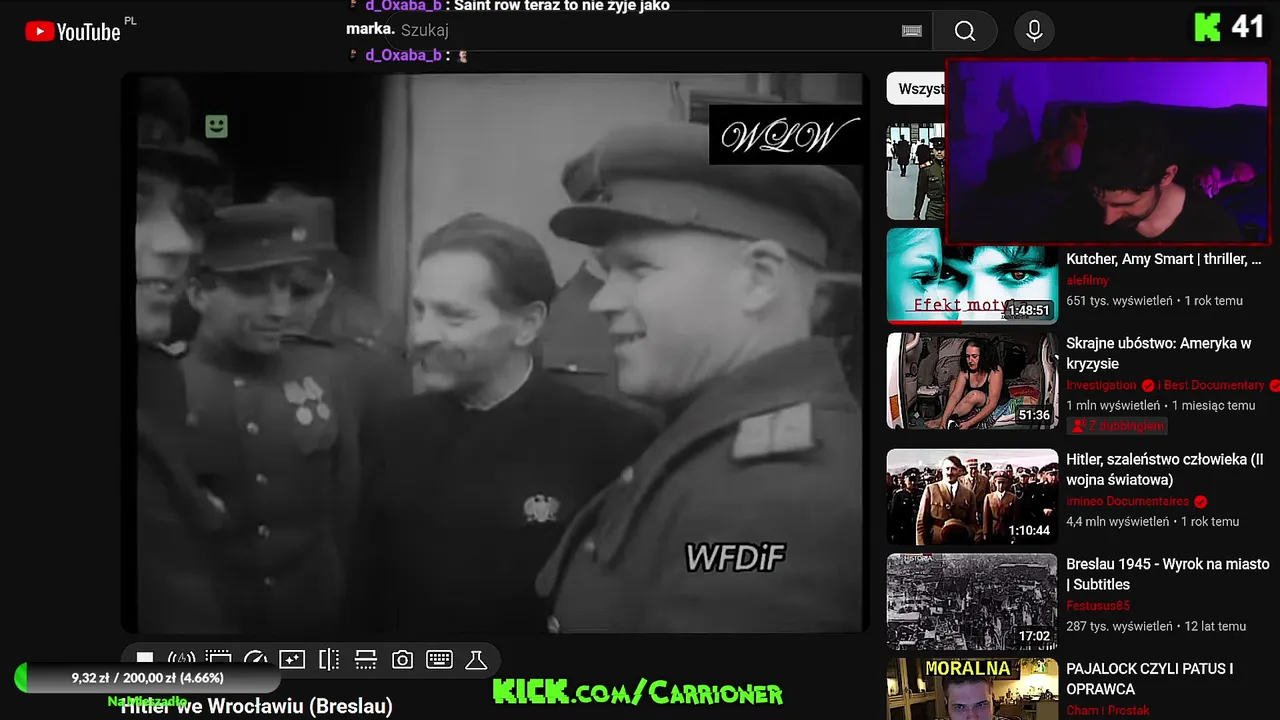Open 'Breslau 1945 - Wyrok na miasto' title

click(x=1167, y=574)
